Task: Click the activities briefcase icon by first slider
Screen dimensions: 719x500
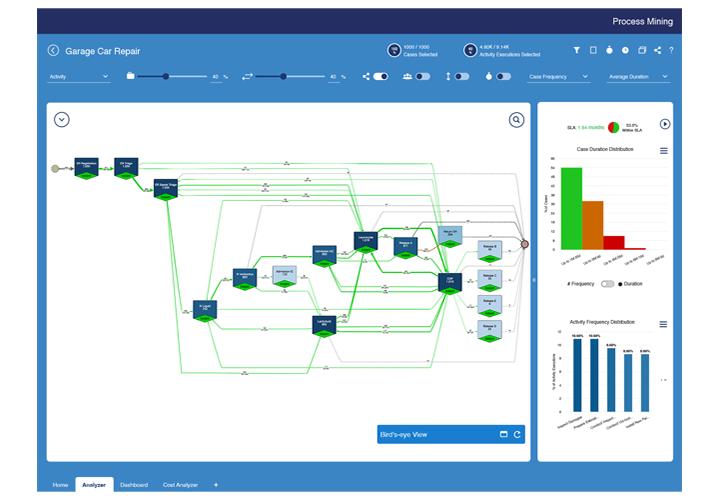Action: (130, 76)
